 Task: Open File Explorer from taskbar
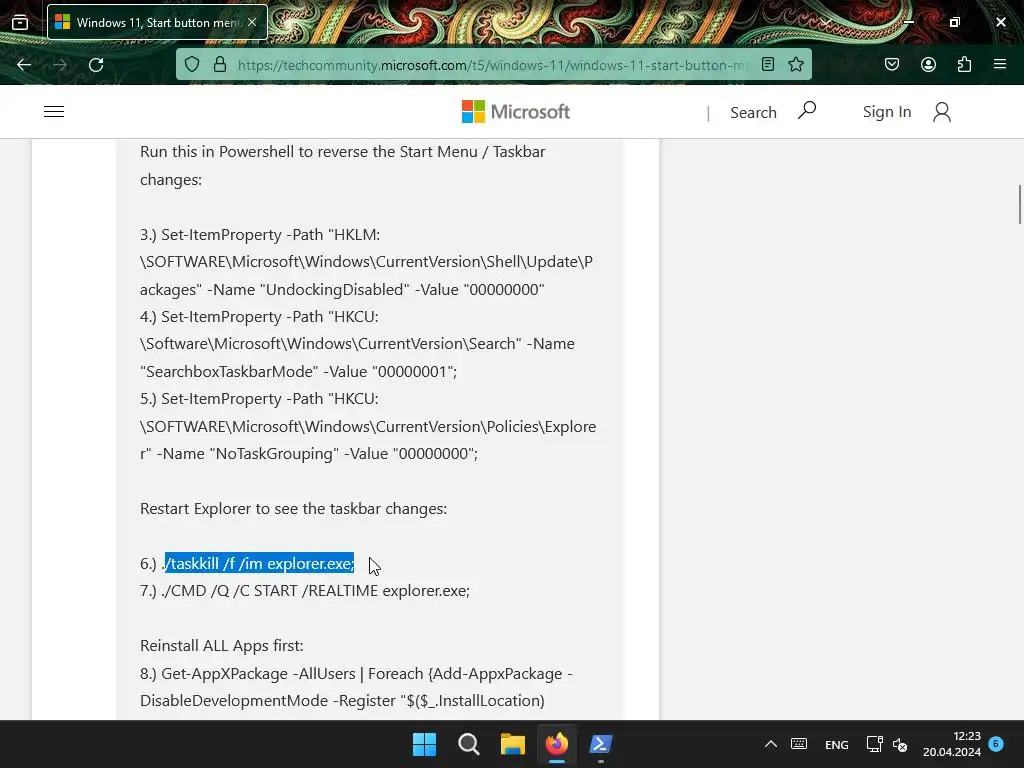coord(513,744)
